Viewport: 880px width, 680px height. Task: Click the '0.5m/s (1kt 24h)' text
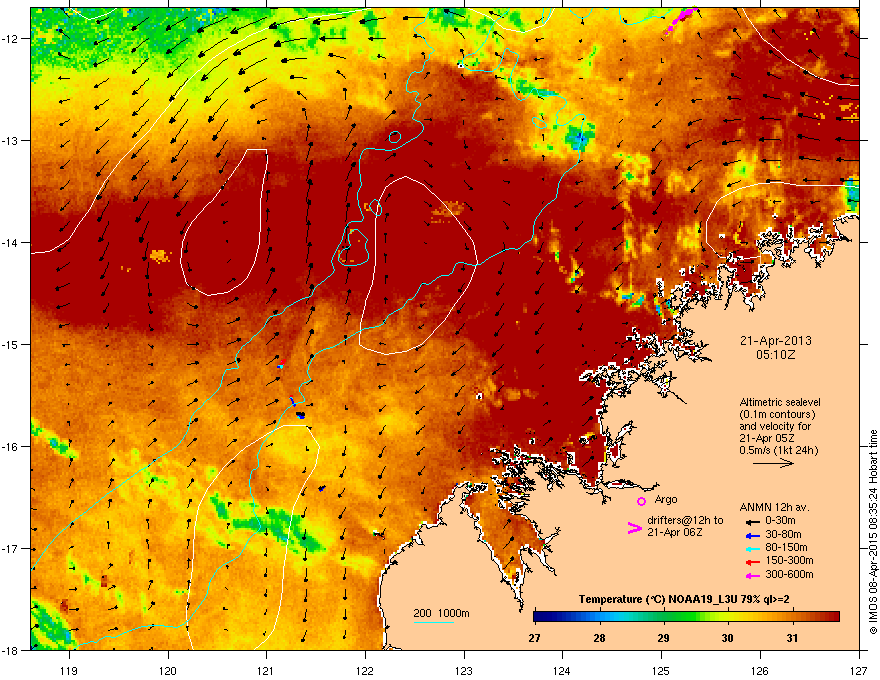coord(779,450)
